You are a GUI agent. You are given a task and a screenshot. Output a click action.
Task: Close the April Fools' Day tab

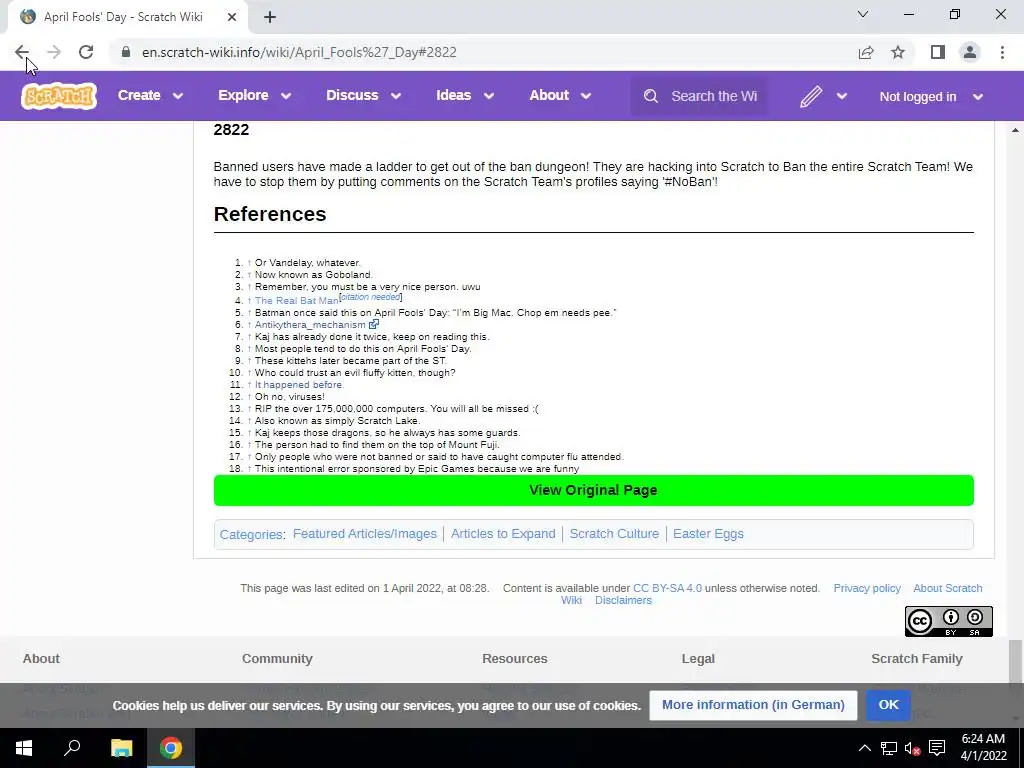[x=232, y=17]
